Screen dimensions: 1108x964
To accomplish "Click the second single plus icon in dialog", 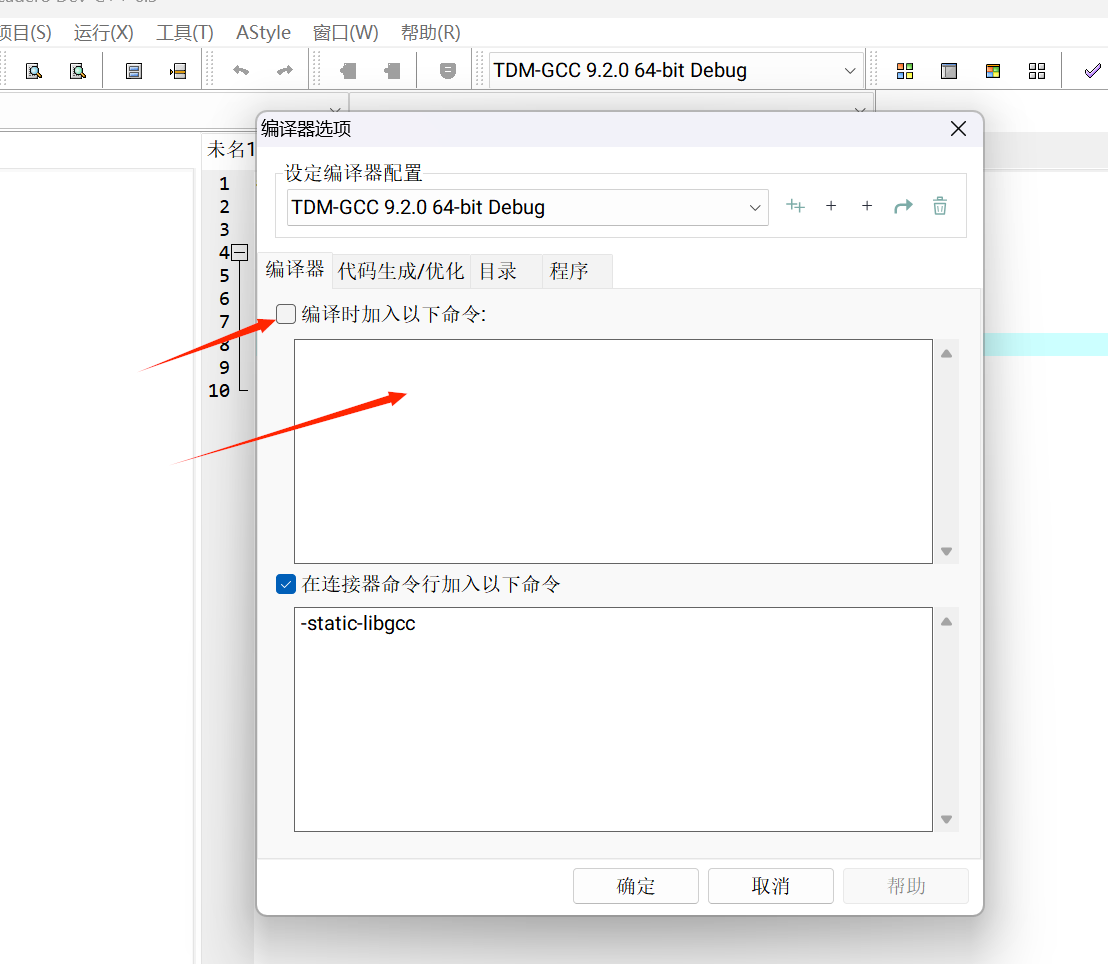I will [x=867, y=206].
